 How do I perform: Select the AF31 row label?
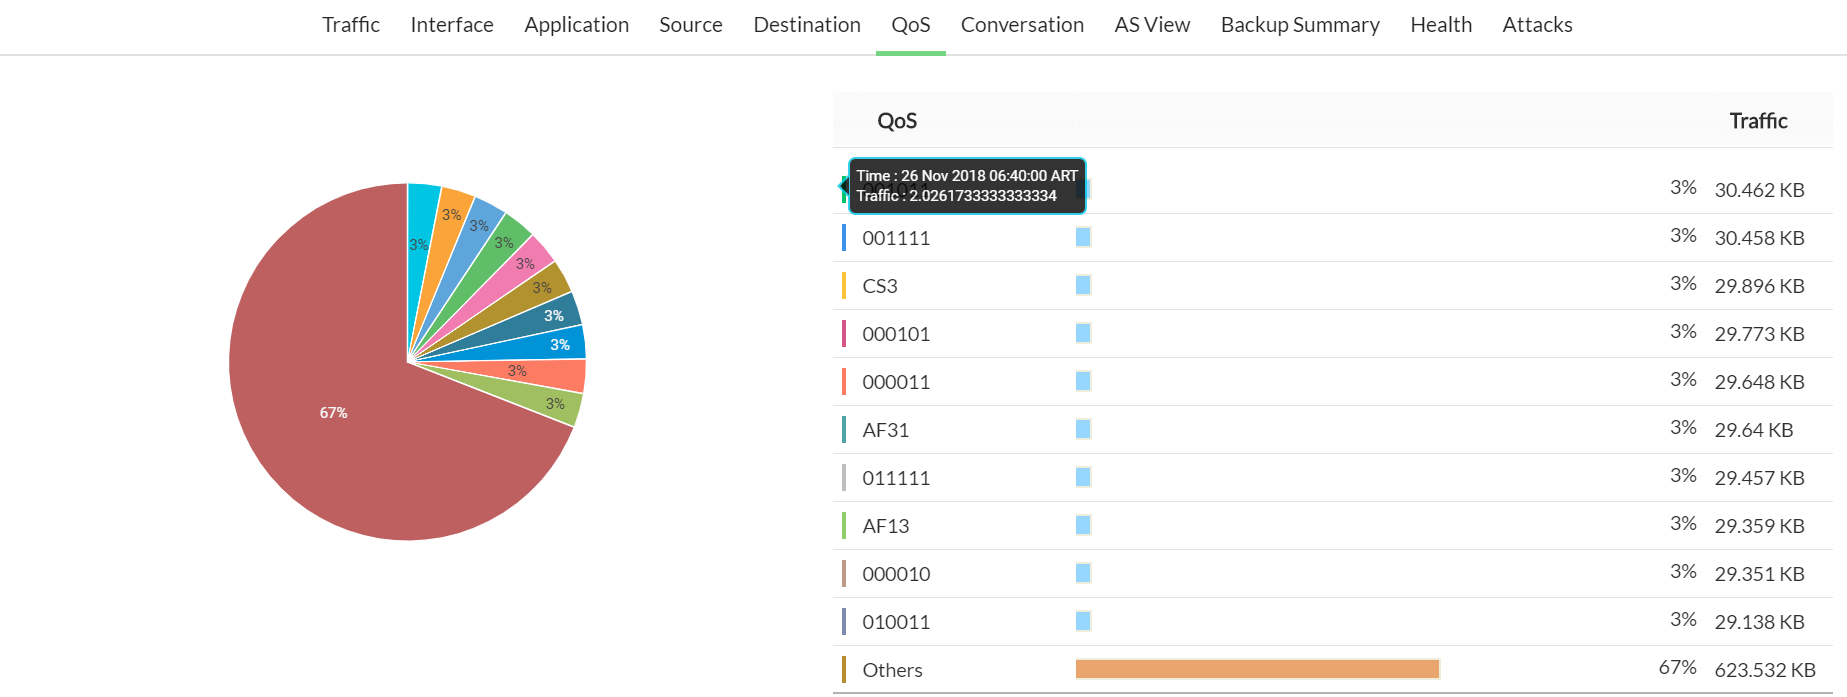[x=885, y=430]
